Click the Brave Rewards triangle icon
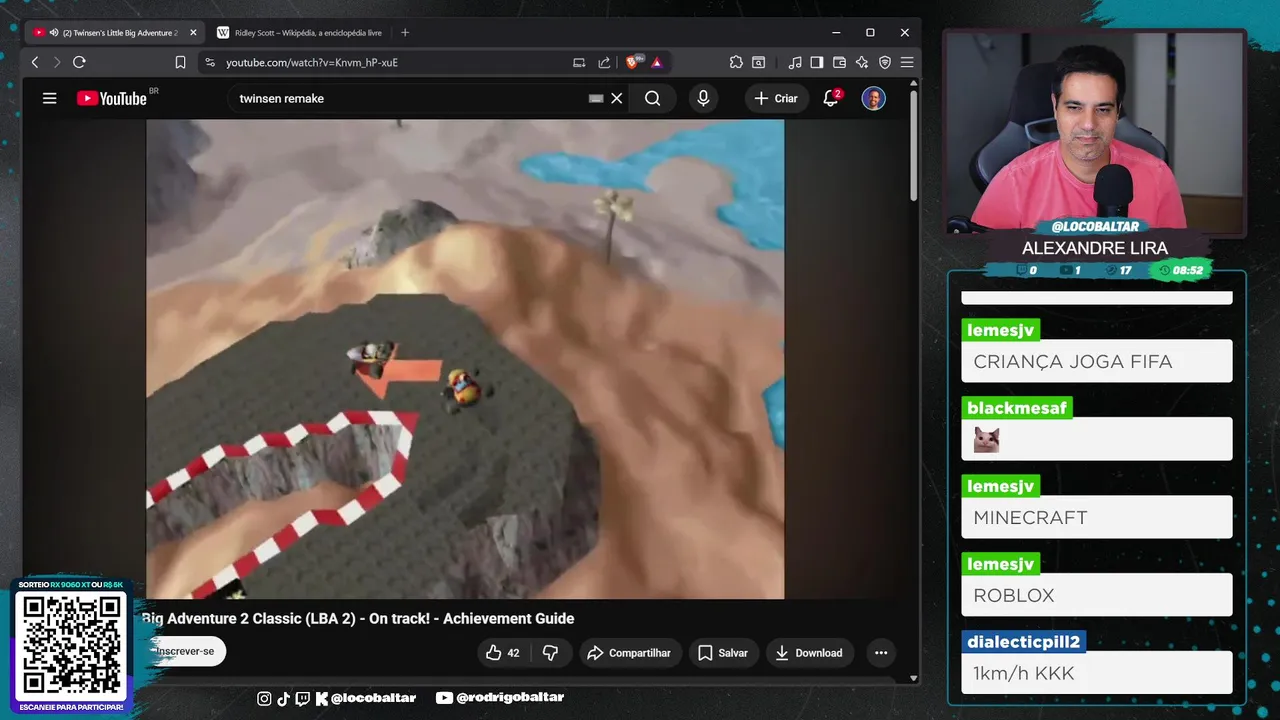 click(x=656, y=62)
